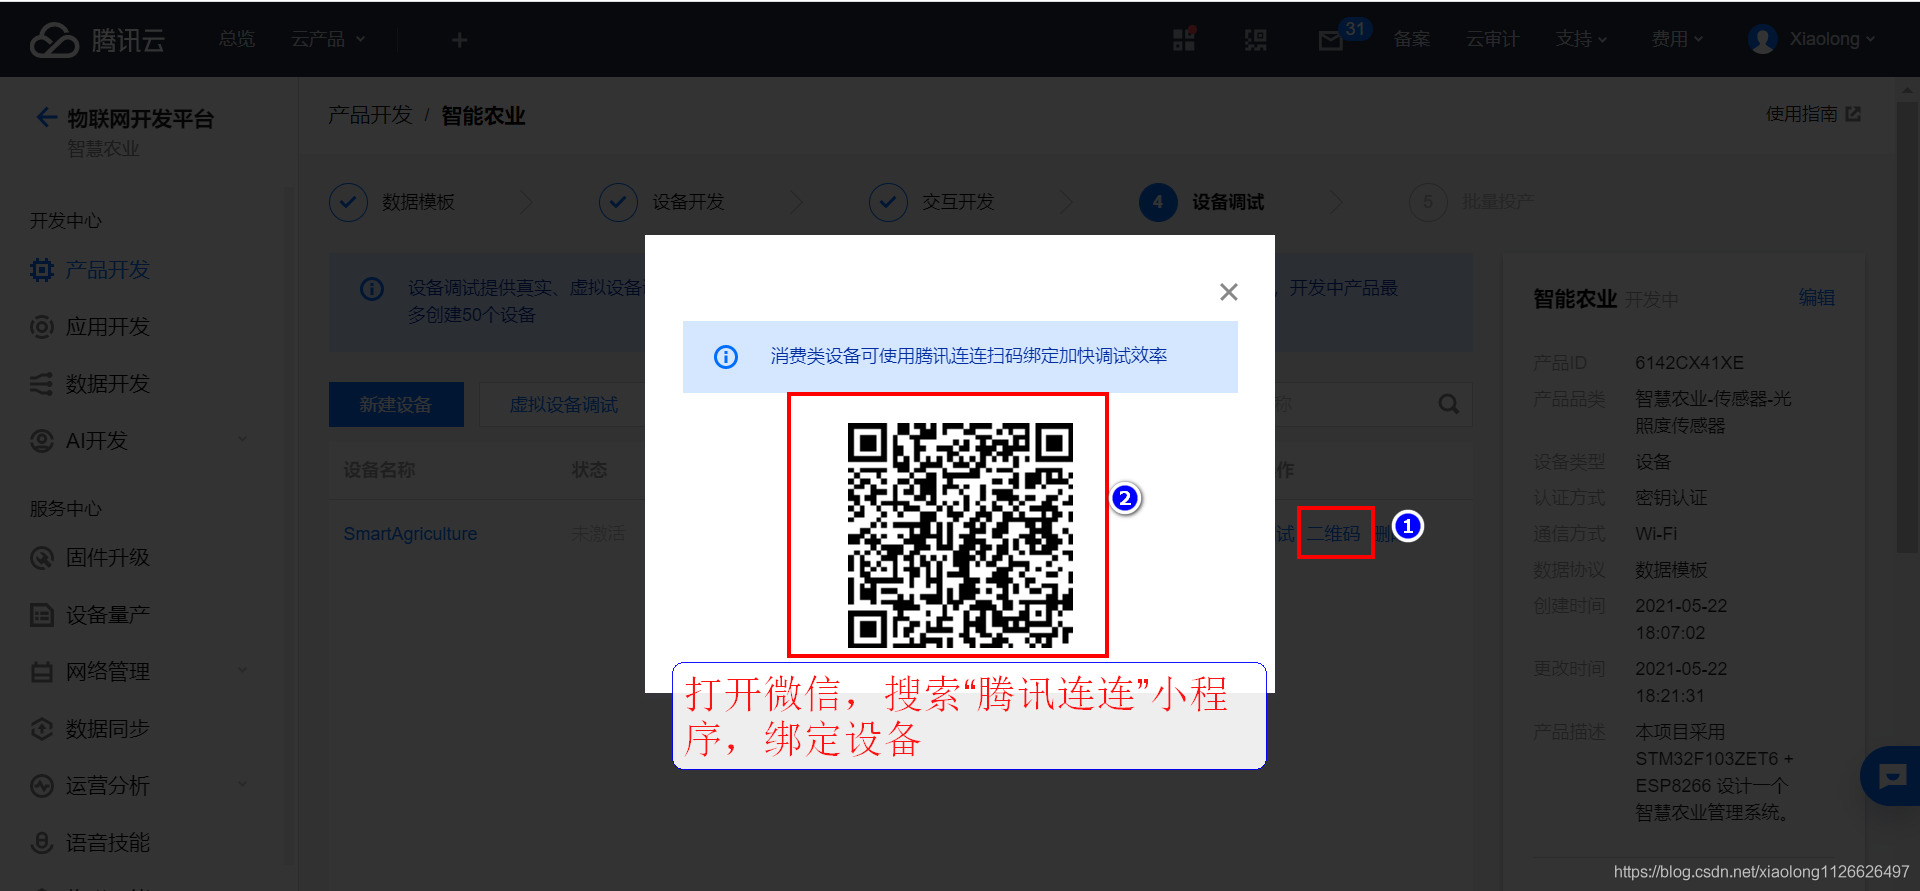Viewport: 1920px width, 891px height.
Task: Select 语音技能 in the sidebar
Action: point(107,843)
